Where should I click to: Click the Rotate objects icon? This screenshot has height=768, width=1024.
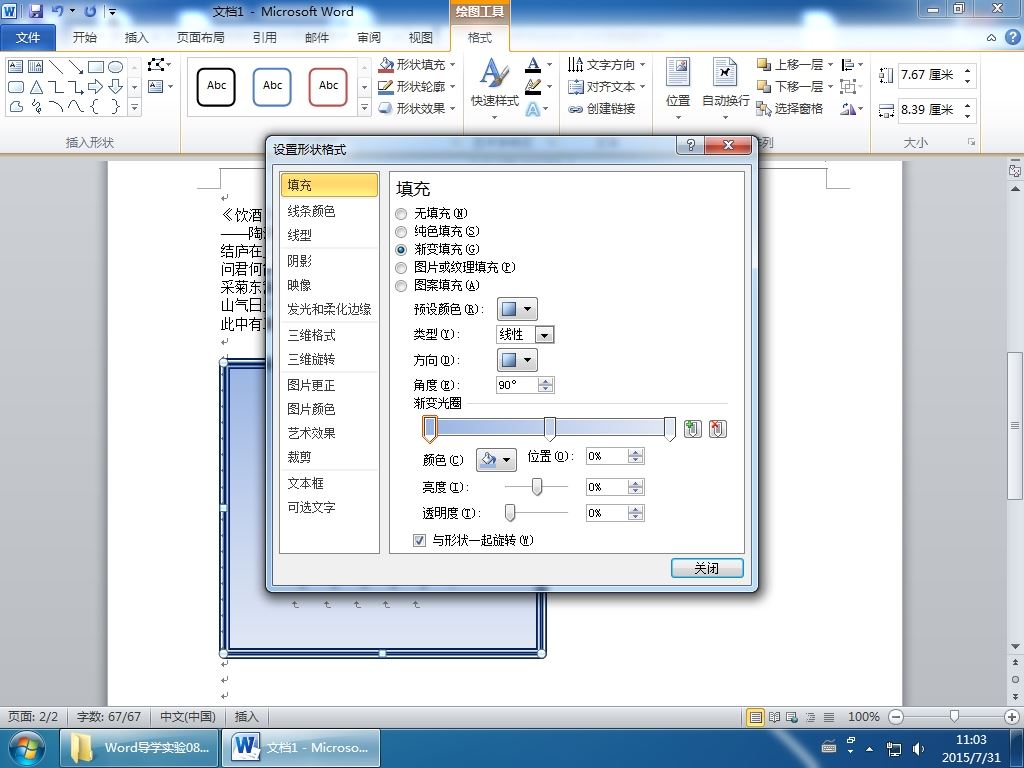click(x=852, y=108)
